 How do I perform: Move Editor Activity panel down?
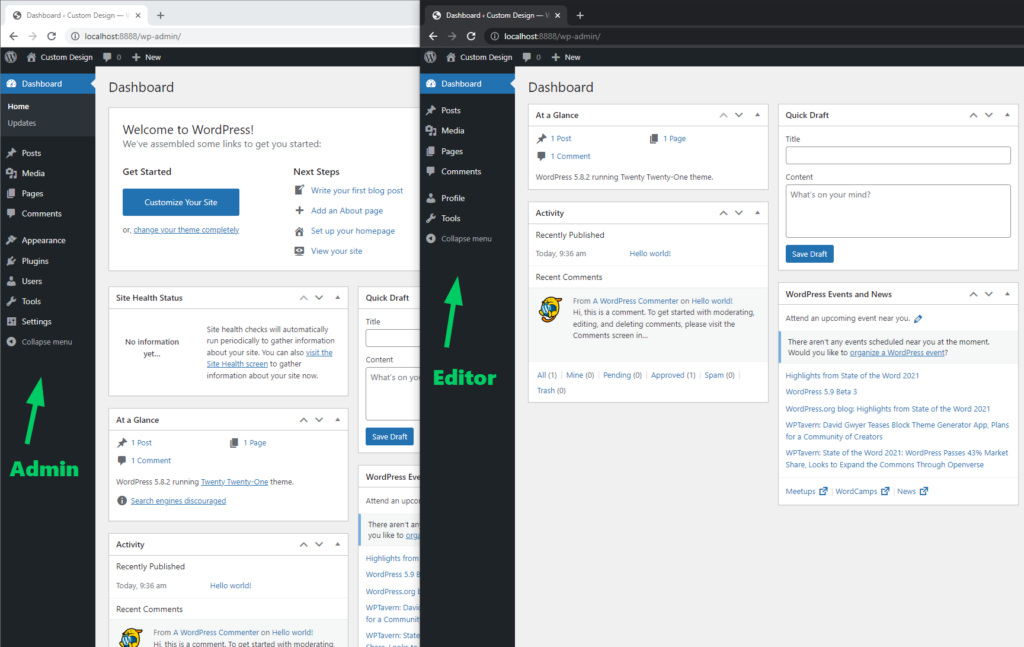(x=739, y=213)
